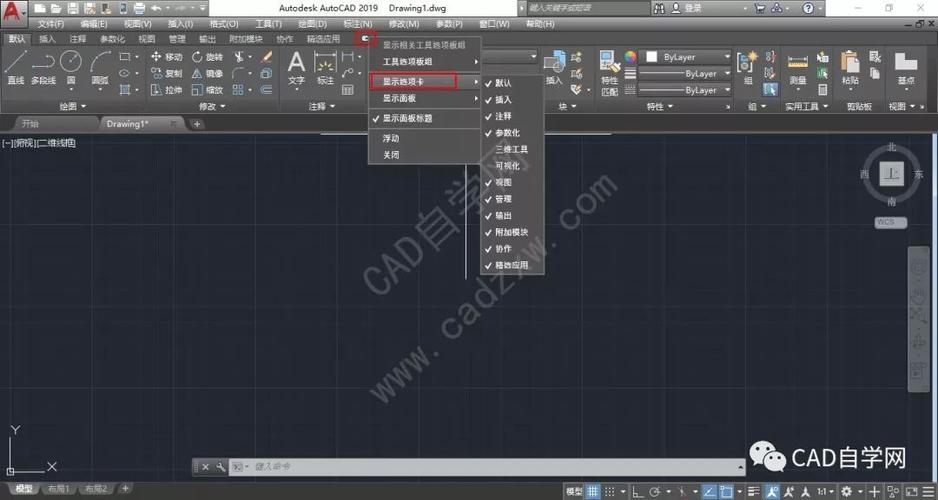Screen dimensions: 938x500
Task: Open 工具选项板组 submenu
Action: (425, 62)
